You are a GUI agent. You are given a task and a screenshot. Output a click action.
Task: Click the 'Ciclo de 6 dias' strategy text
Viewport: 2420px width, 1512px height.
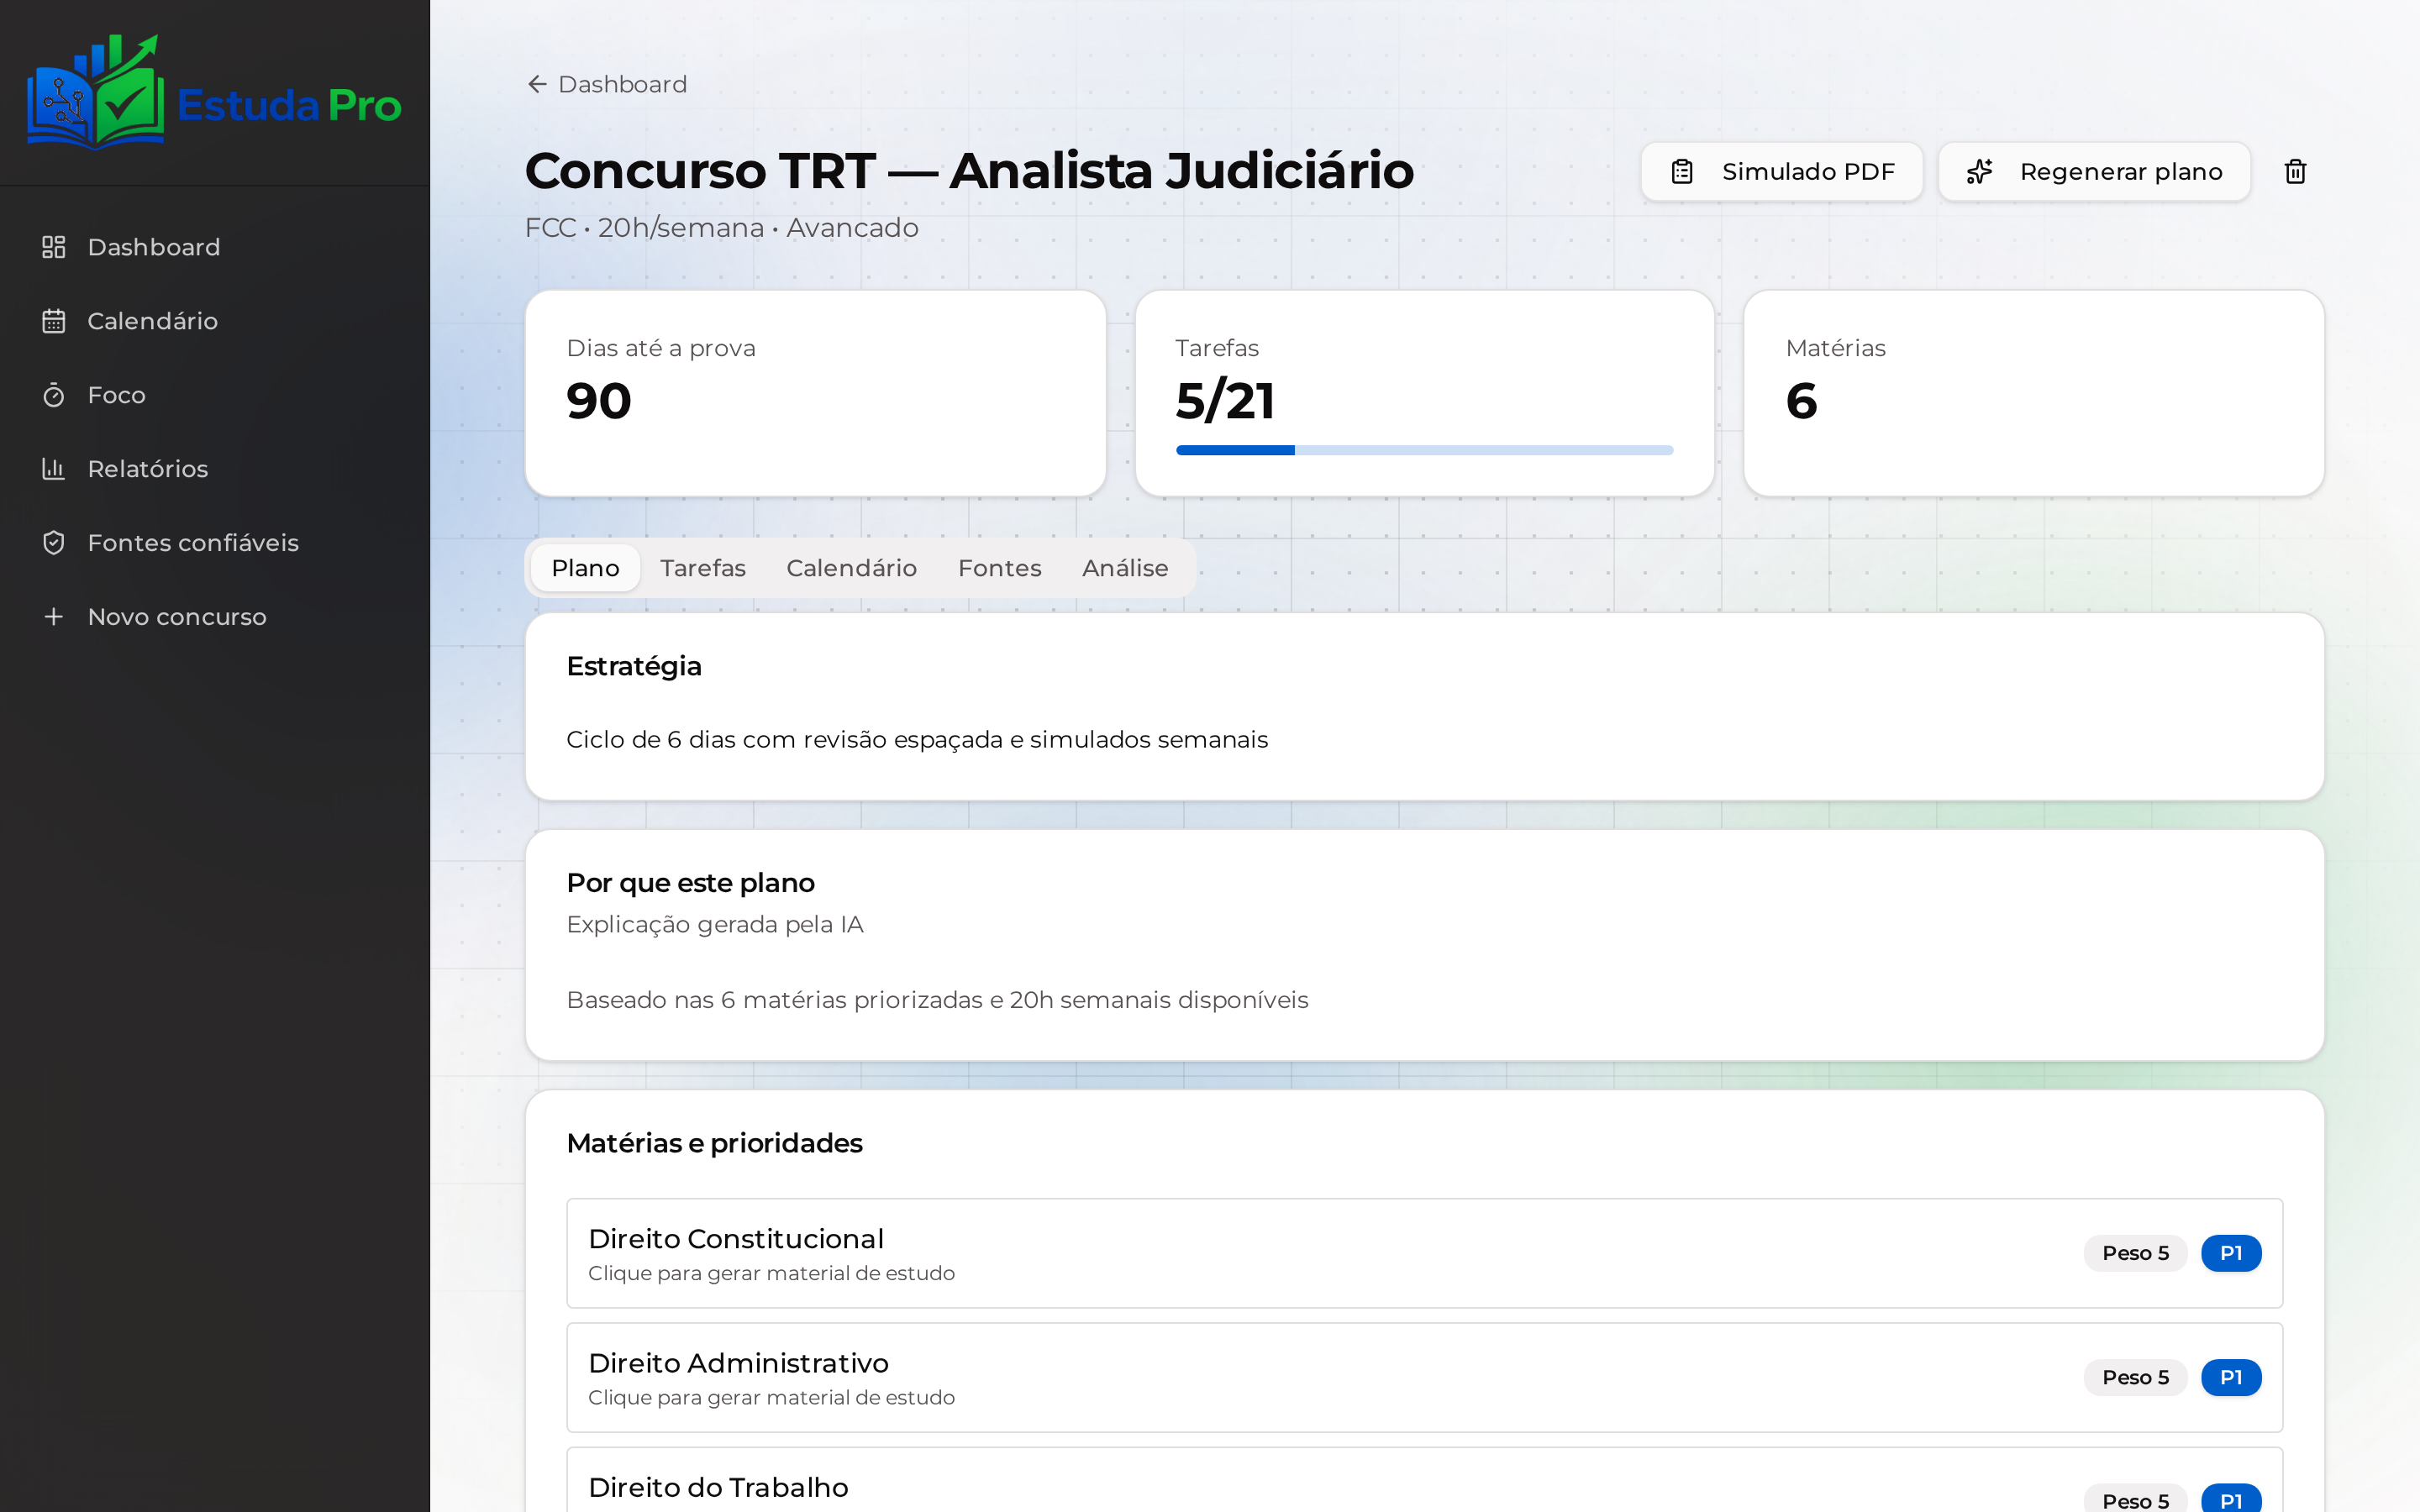click(917, 740)
